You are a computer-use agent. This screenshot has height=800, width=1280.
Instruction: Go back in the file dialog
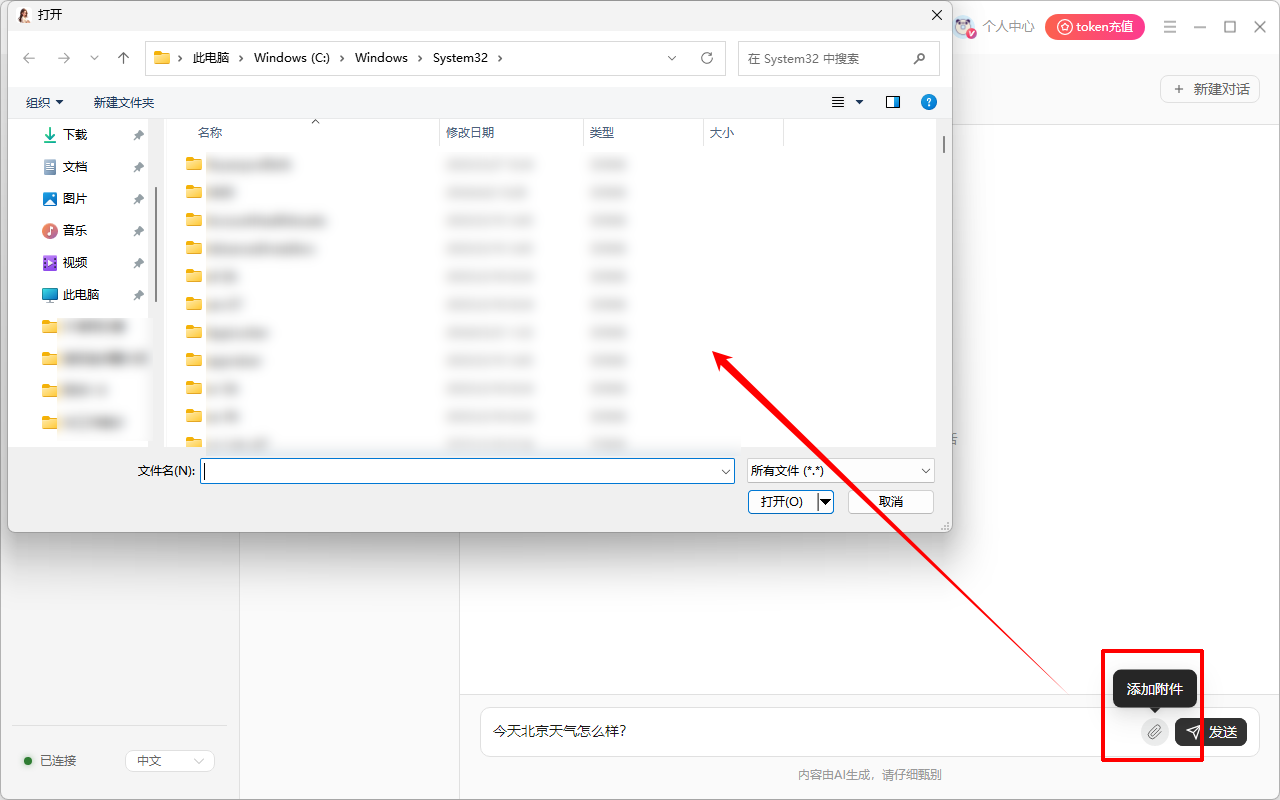click(x=29, y=58)
